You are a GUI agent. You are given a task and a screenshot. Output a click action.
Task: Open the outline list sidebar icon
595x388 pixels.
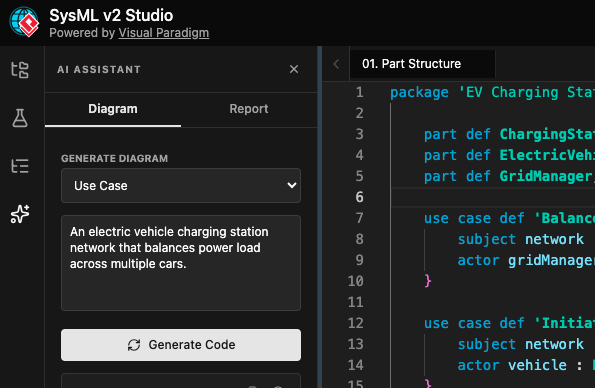pos(20,166)
